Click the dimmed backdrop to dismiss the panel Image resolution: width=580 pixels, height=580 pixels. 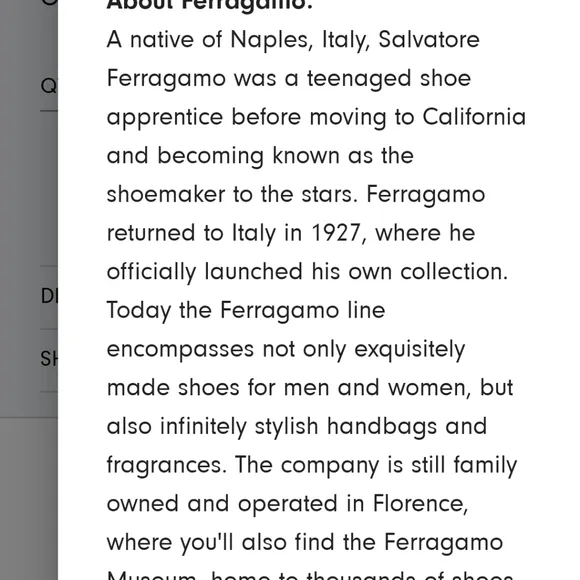(29, 499)
